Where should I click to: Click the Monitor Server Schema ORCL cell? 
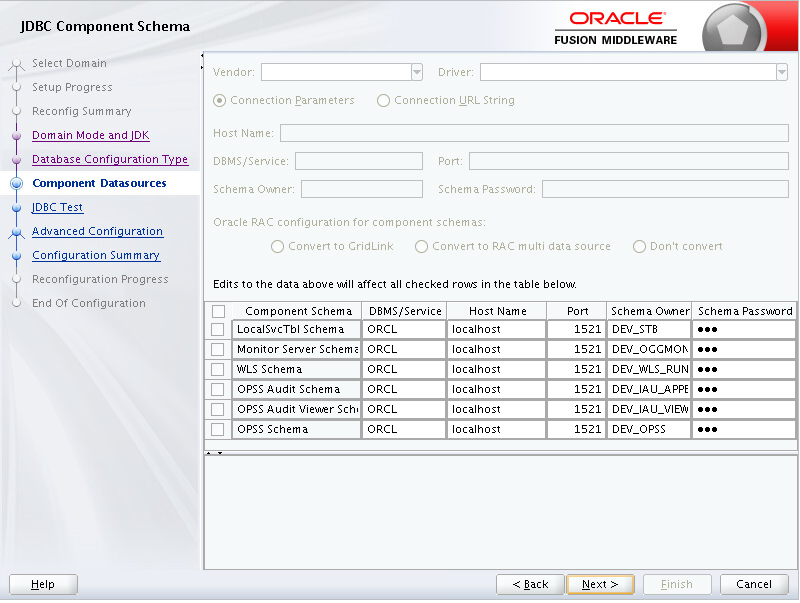(404, 349)
